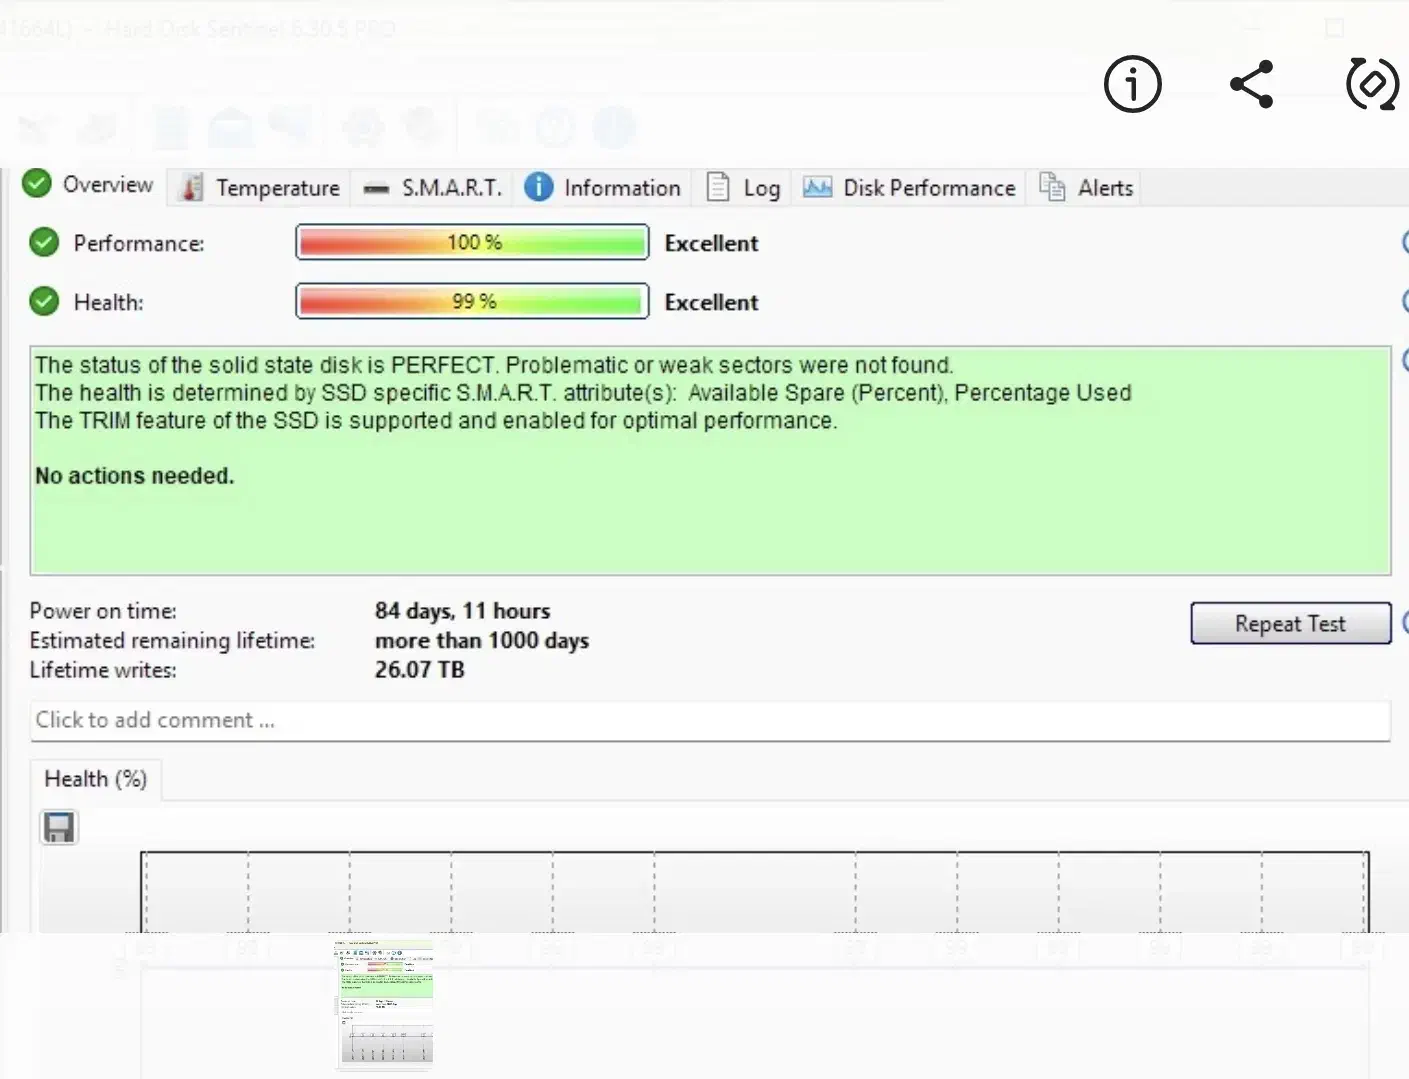Screen dimensions: 1409x1079
Task: Click the green checkmark beside Performance
Action: click(x=44, y=243)
